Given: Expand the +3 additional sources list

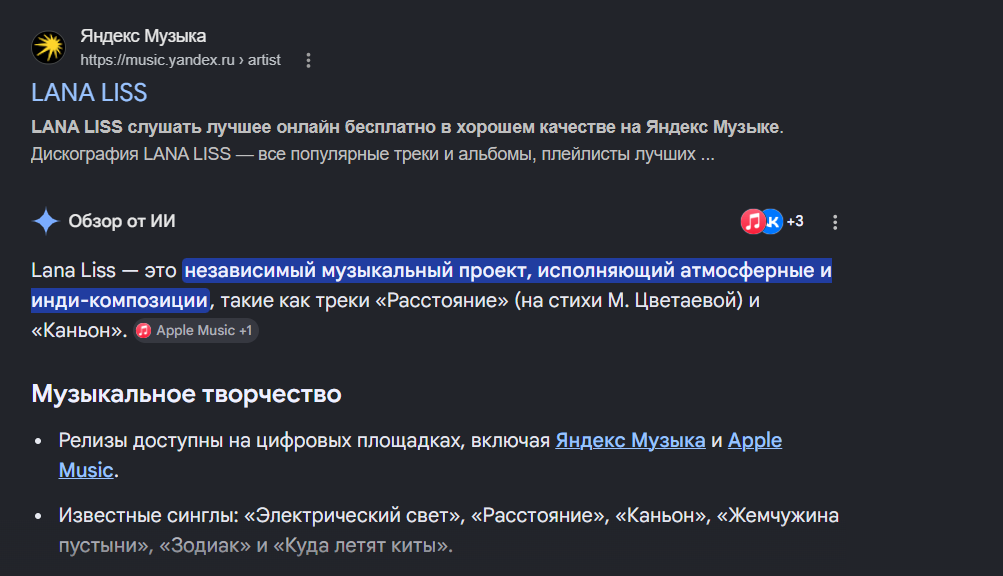Looking at the screenshot, I should pos(795,221).
